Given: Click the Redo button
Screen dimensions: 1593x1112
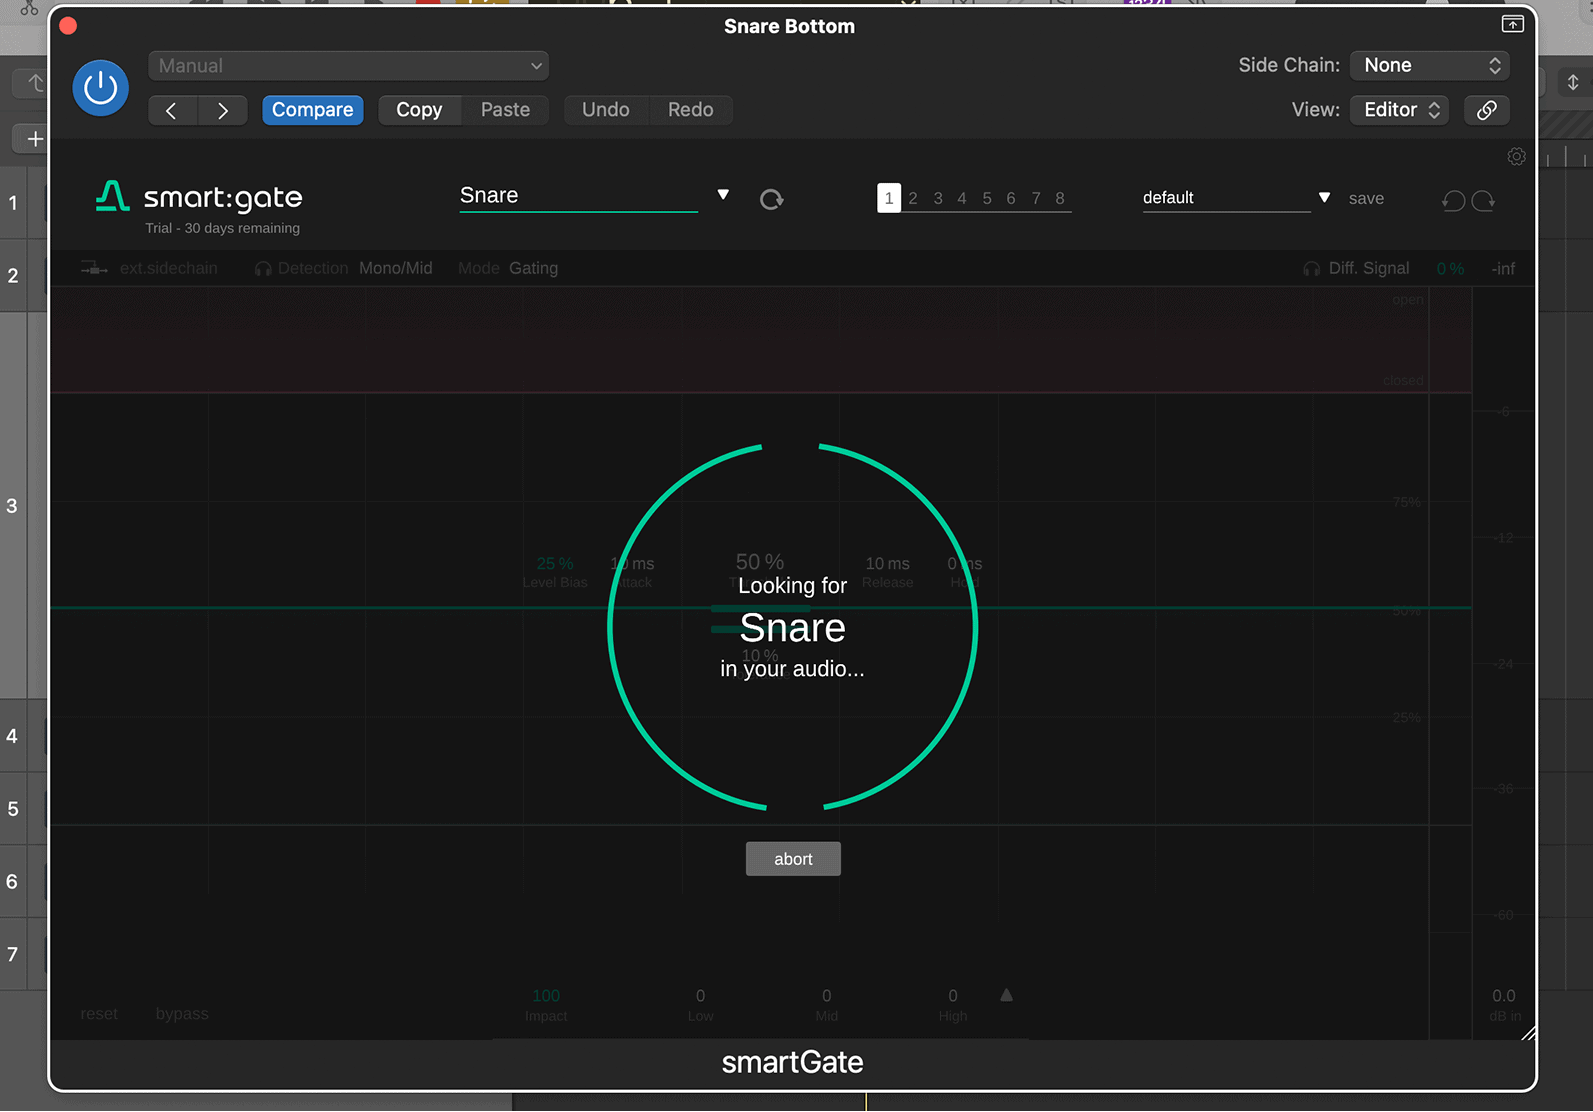Looking at the screenshot, I should point(691,110).
